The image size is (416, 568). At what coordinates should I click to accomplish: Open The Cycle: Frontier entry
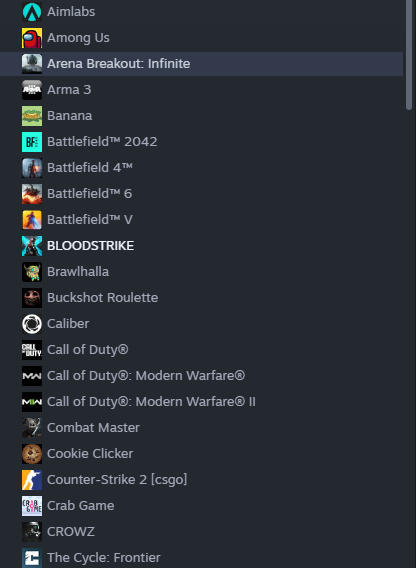pyautogui.click(x=201, y=558)
